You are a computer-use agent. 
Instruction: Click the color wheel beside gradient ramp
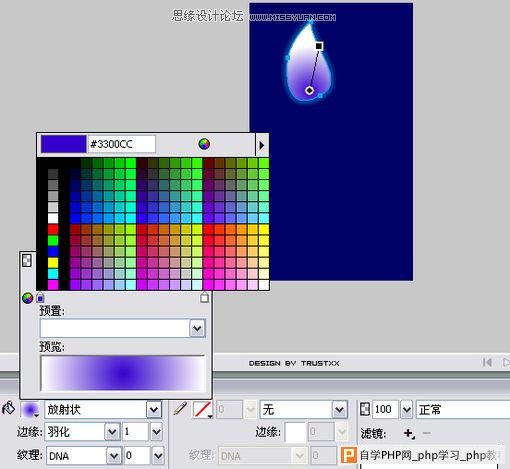coord(27,298)
